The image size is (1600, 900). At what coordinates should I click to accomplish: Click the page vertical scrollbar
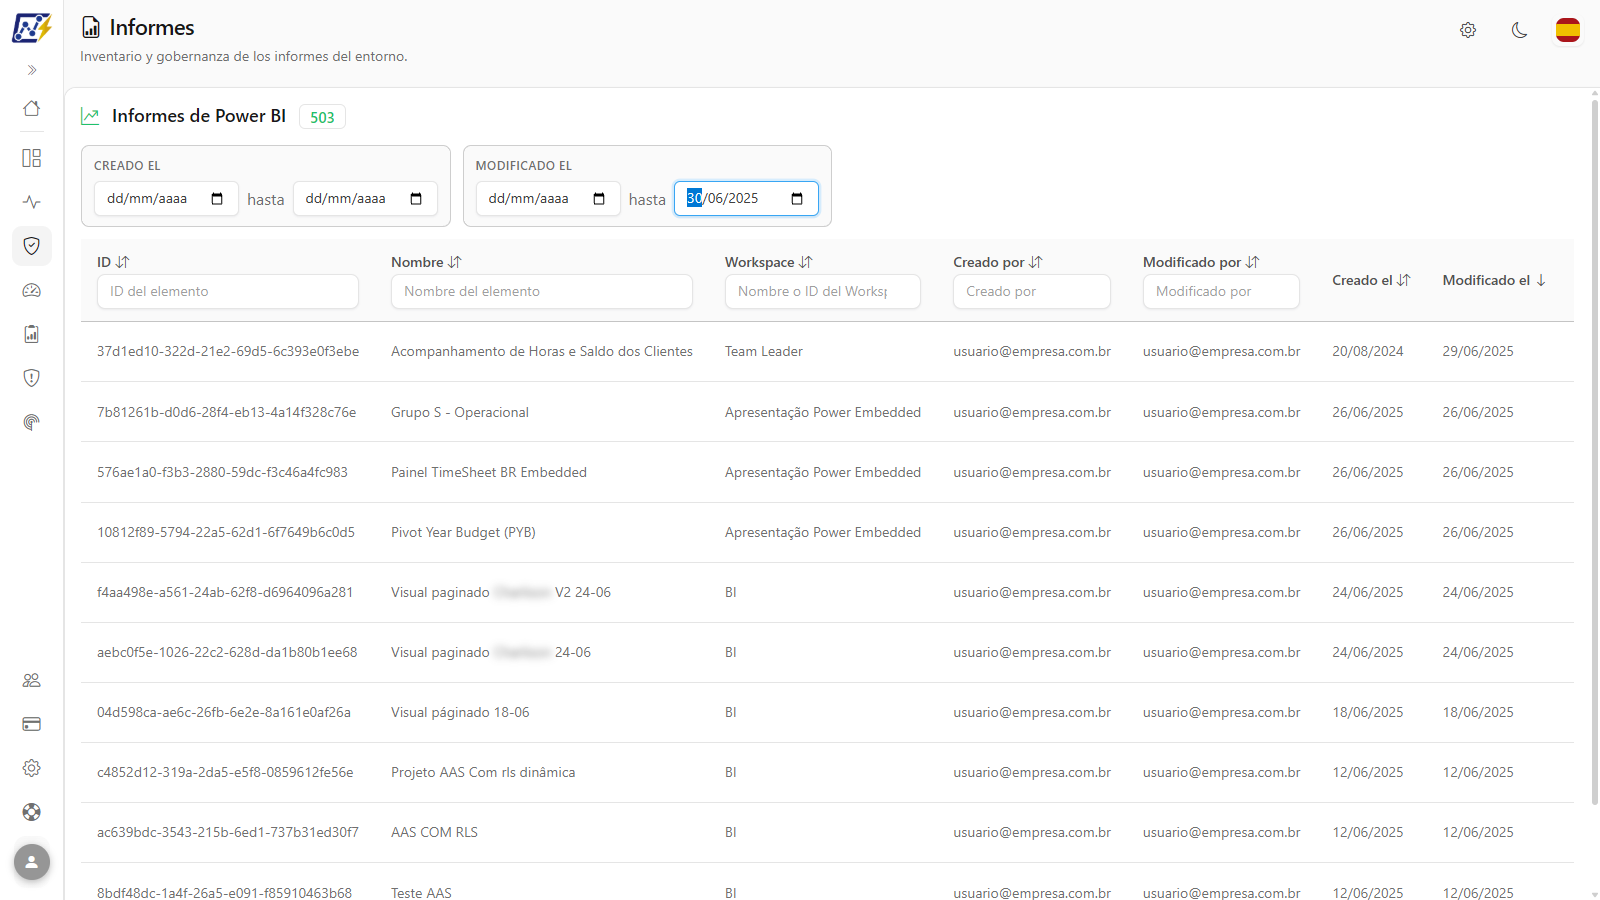click(x=1594, y=450)
